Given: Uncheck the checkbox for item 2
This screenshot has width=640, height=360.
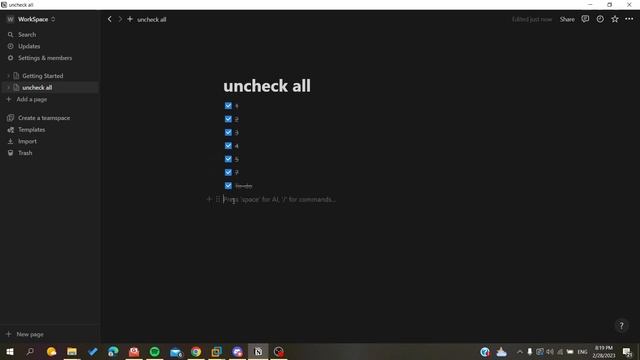Looking at the screenshot, I should 228,119.
